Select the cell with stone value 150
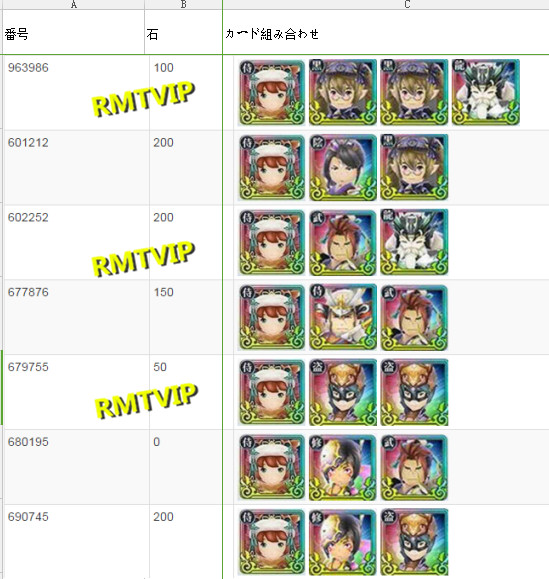 (x=186, y=317)
